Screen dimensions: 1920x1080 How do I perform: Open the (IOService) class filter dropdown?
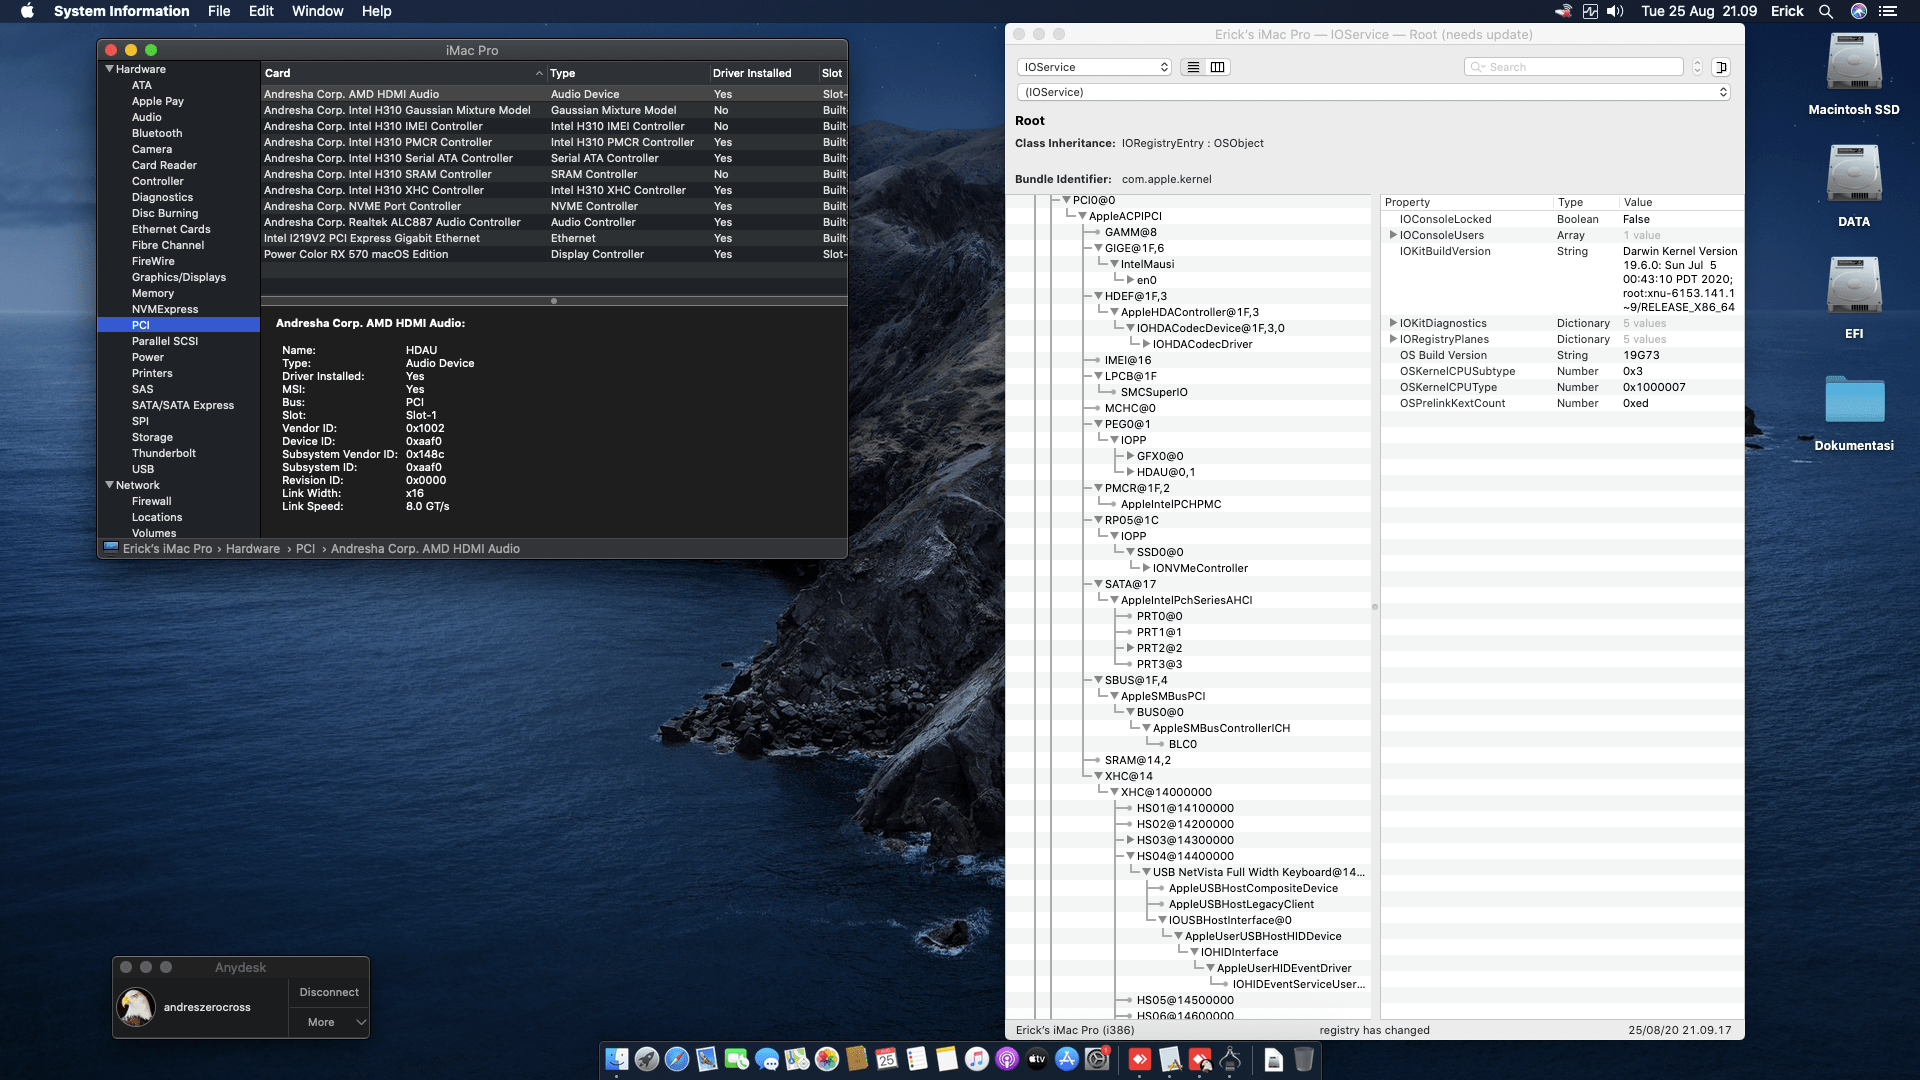tap(1373, 92)
